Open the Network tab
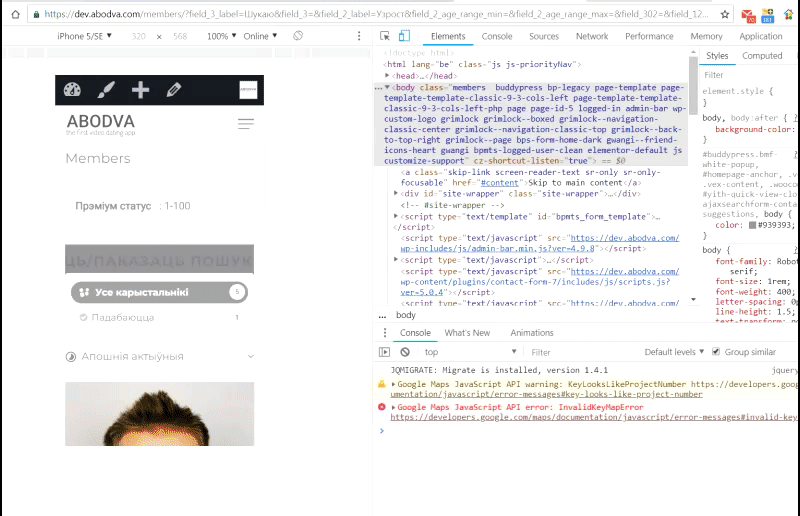Viewport: 800px width, 516px height. coord(592,36)
